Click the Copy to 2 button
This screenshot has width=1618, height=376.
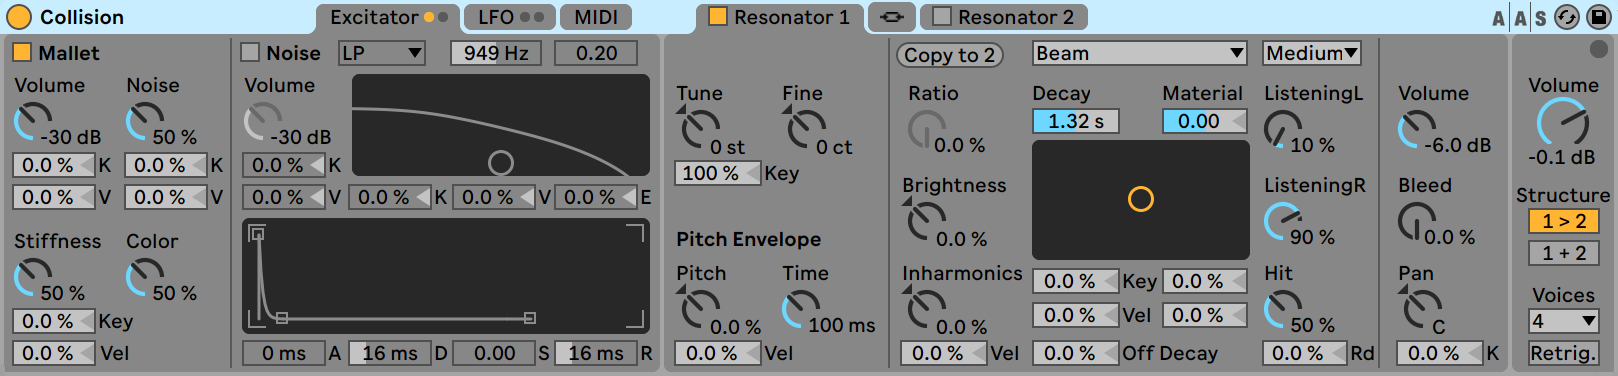[x=950, y=55]
